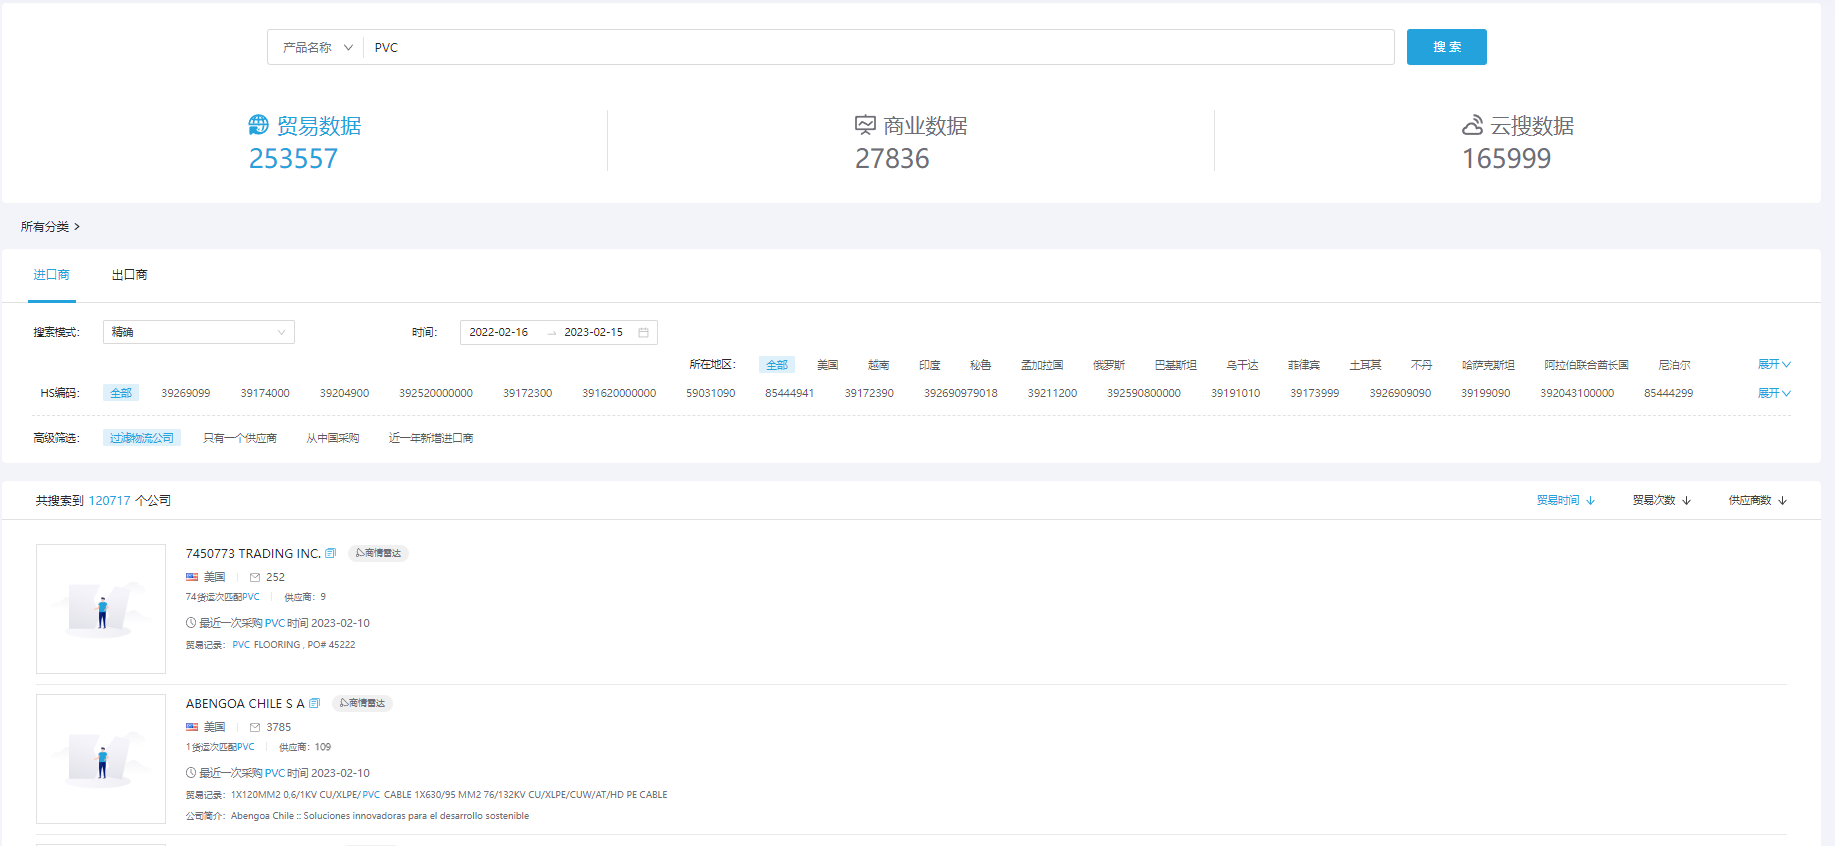Enable the 从中国采购 filter

pos(332,438)
